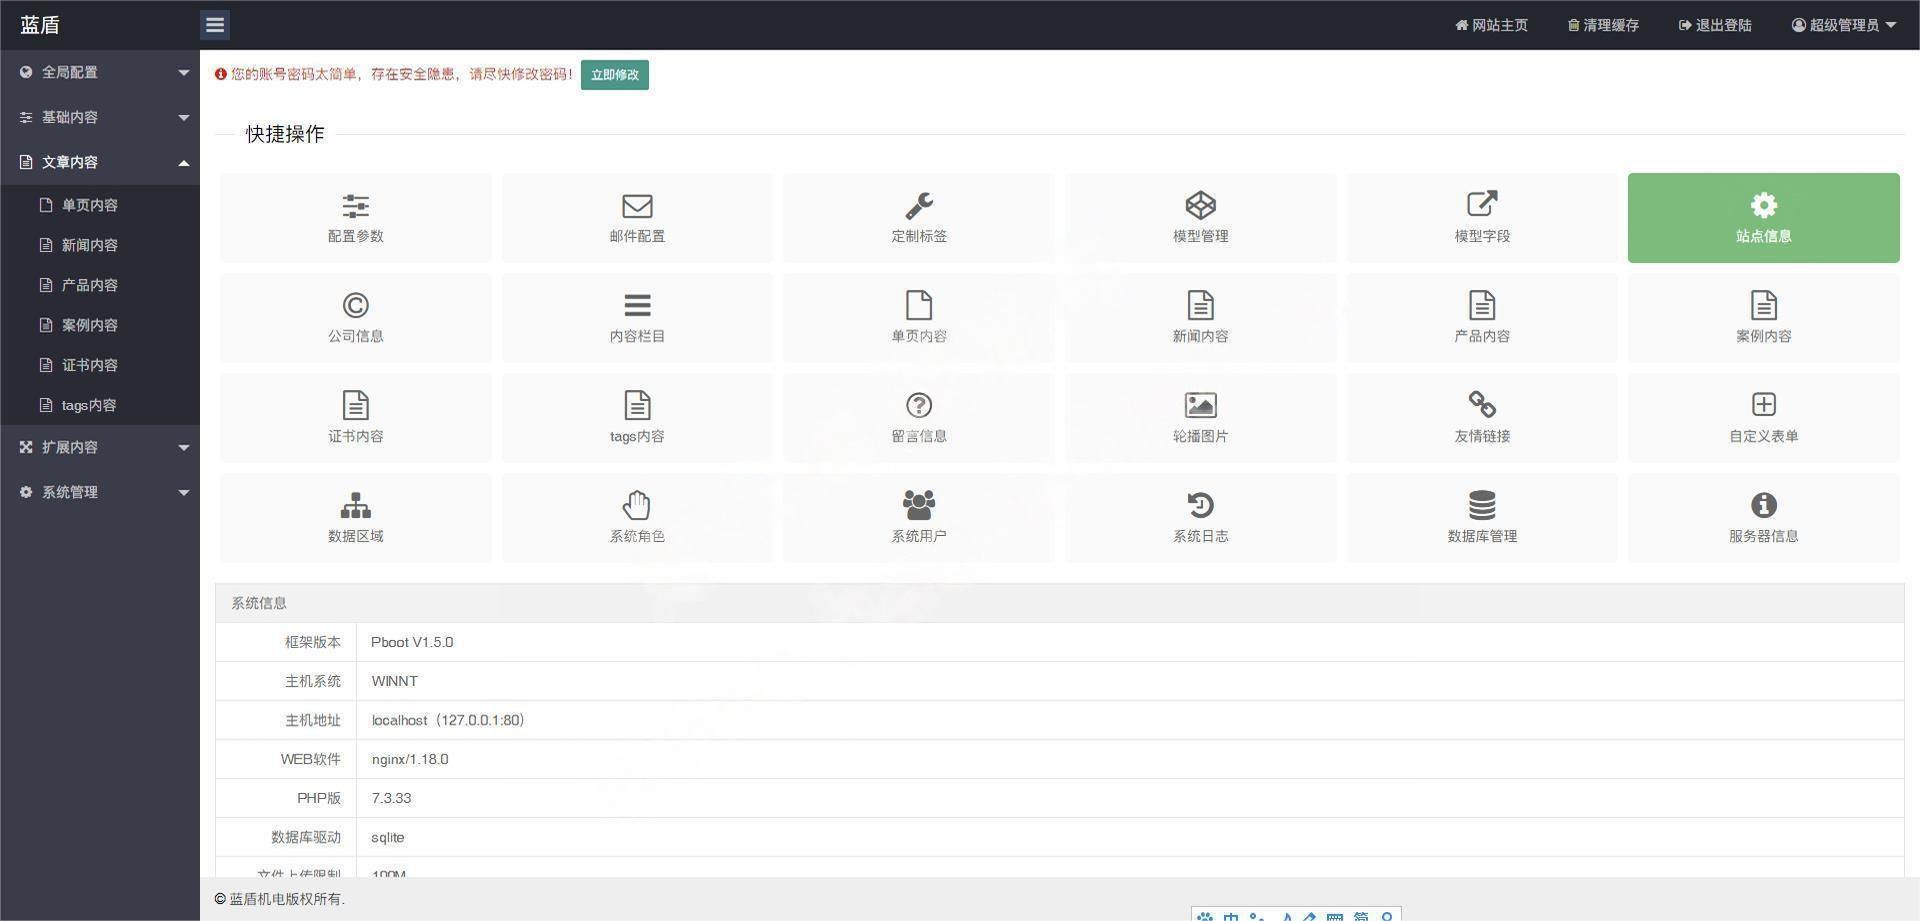Click 清理缓存 in top bar
1920x921 pixels.
click(1603, 25)
